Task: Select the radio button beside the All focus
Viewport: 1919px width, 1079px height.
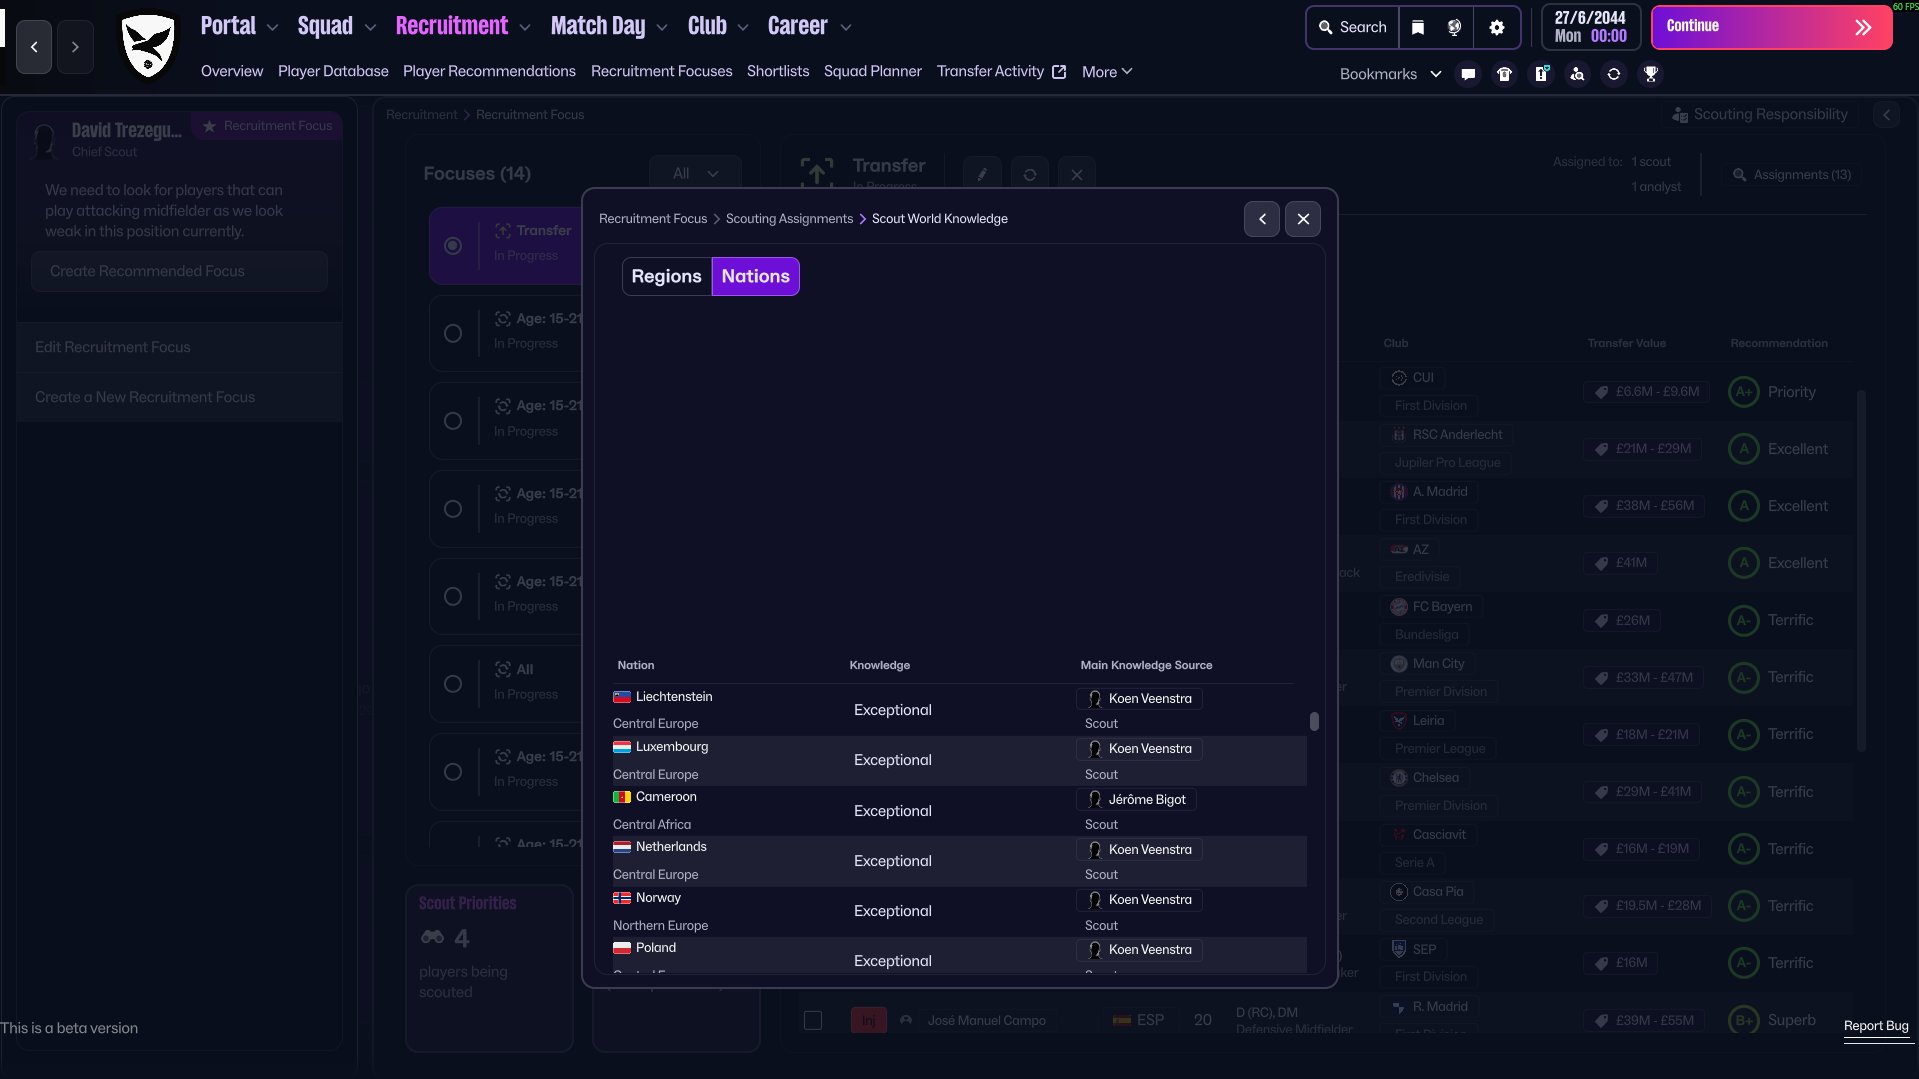Action: [453, 684]
